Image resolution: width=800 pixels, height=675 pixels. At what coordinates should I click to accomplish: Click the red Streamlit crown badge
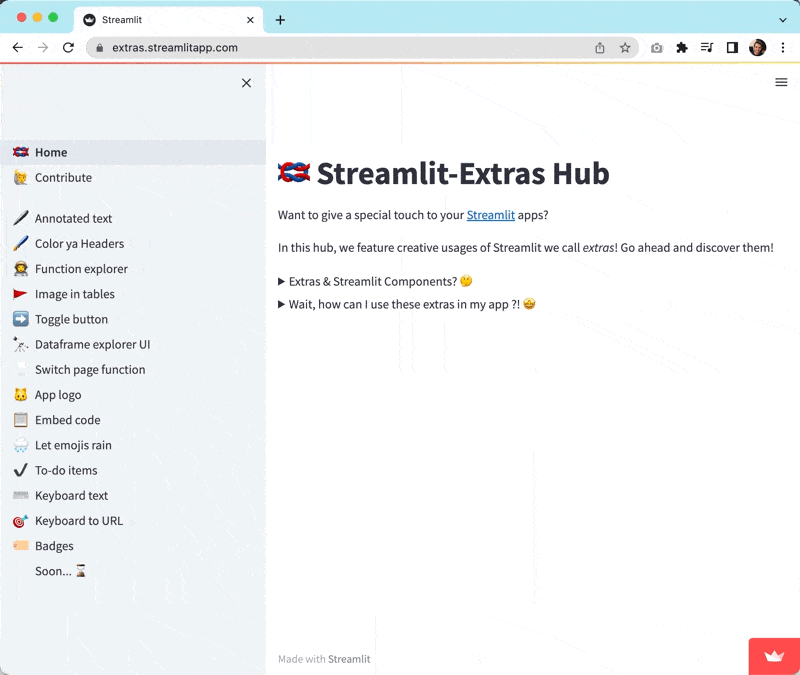(774, 656)
